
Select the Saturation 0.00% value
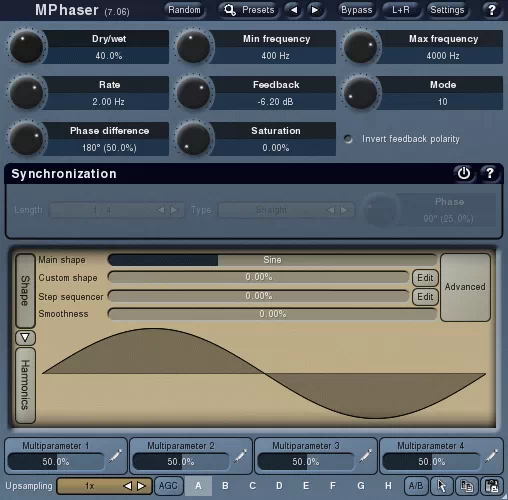click(x=275, y=148)
